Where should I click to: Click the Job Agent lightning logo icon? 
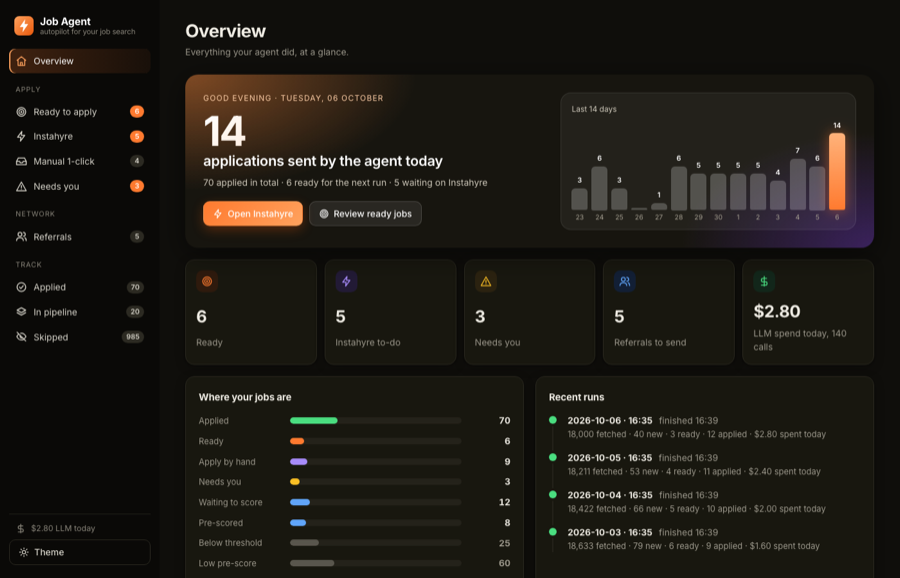[24, 25]
